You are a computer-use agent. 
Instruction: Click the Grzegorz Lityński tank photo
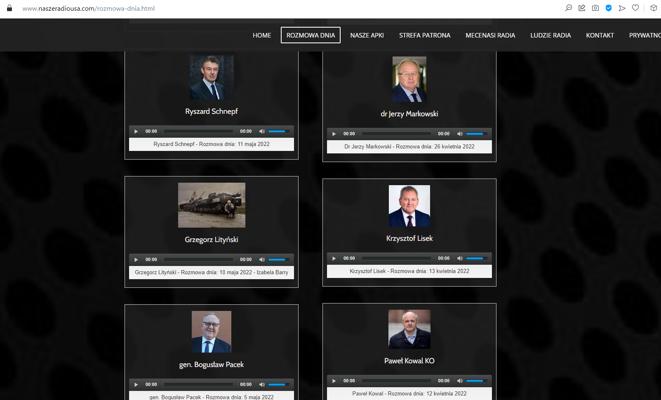(212, 205)
